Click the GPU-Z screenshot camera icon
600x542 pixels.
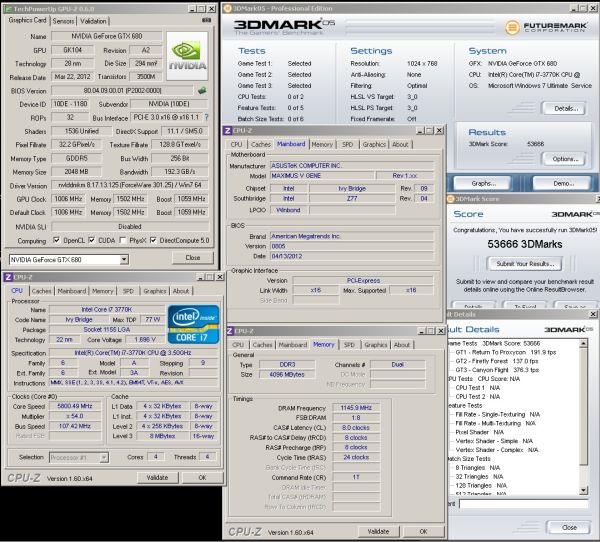206,20
